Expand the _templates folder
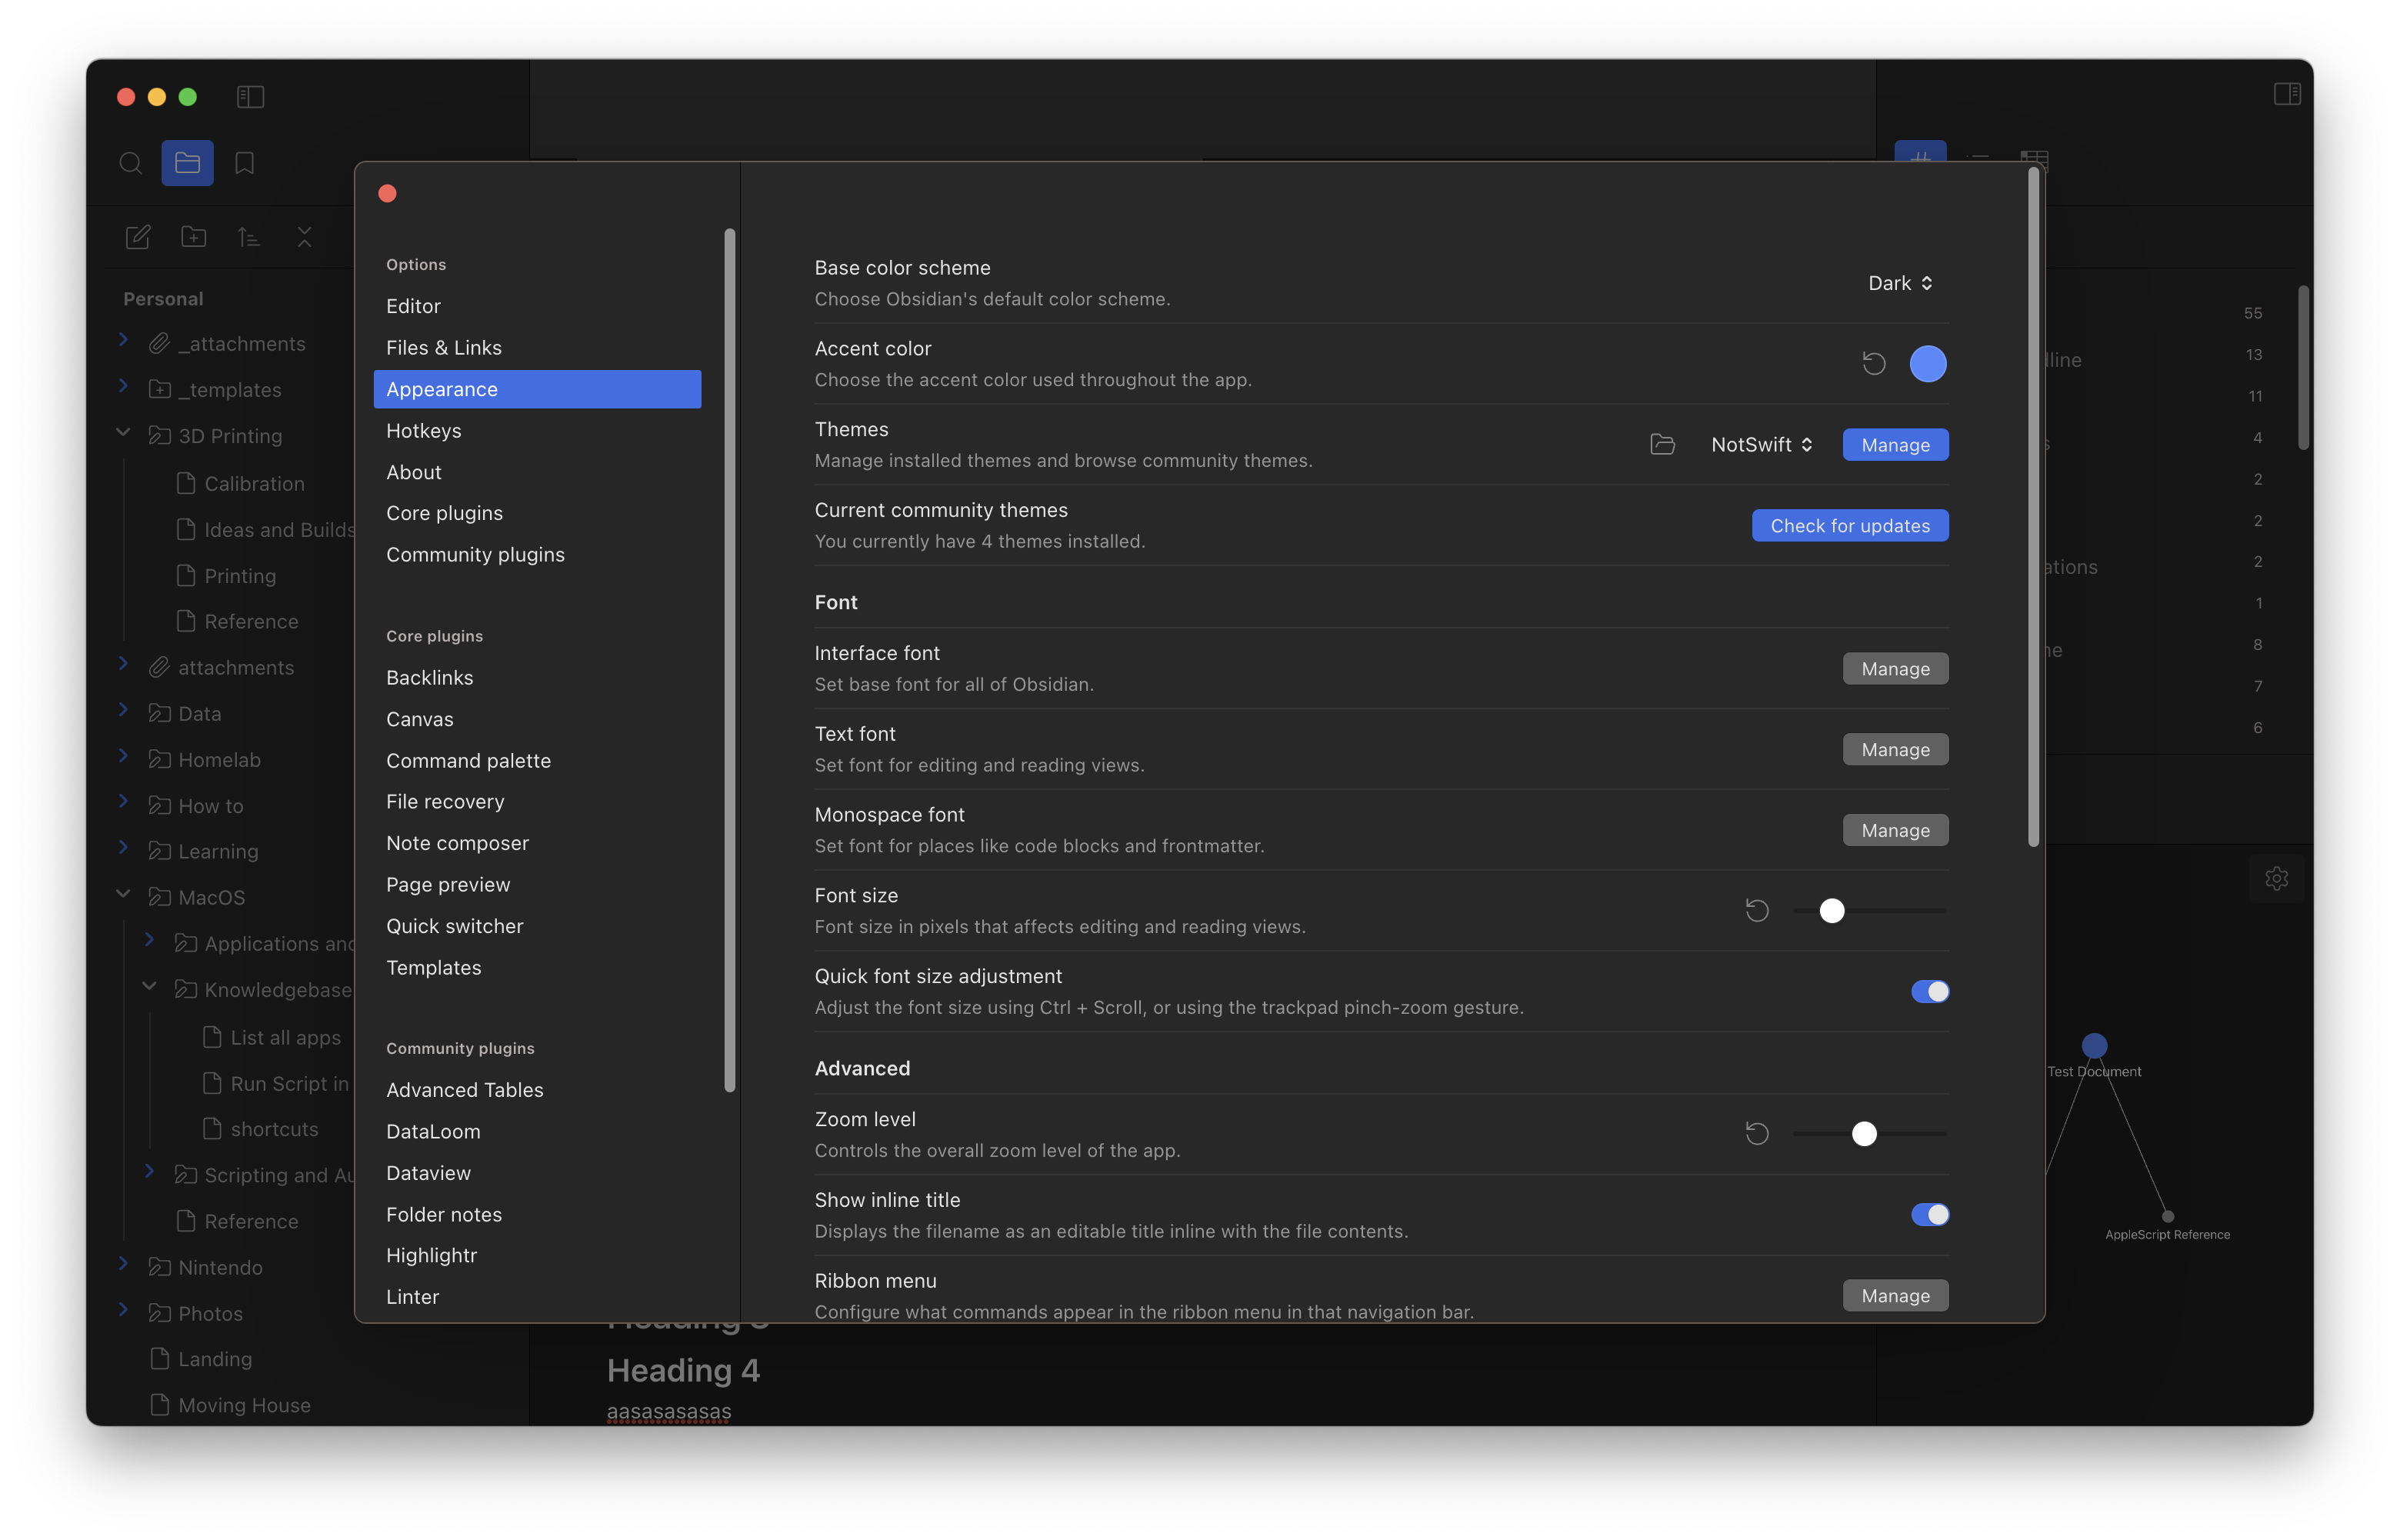The image size is (2400, 1540). 123,386
